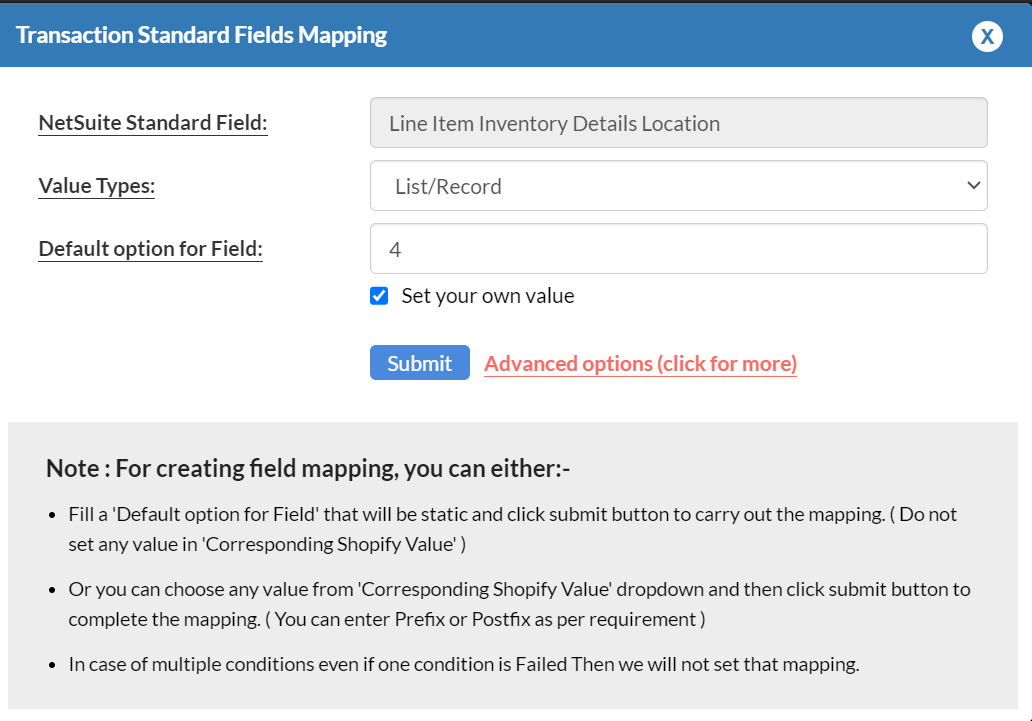Click the NetSuite Standard Field label
The image size is (1032, 721).
coord(152,122)
